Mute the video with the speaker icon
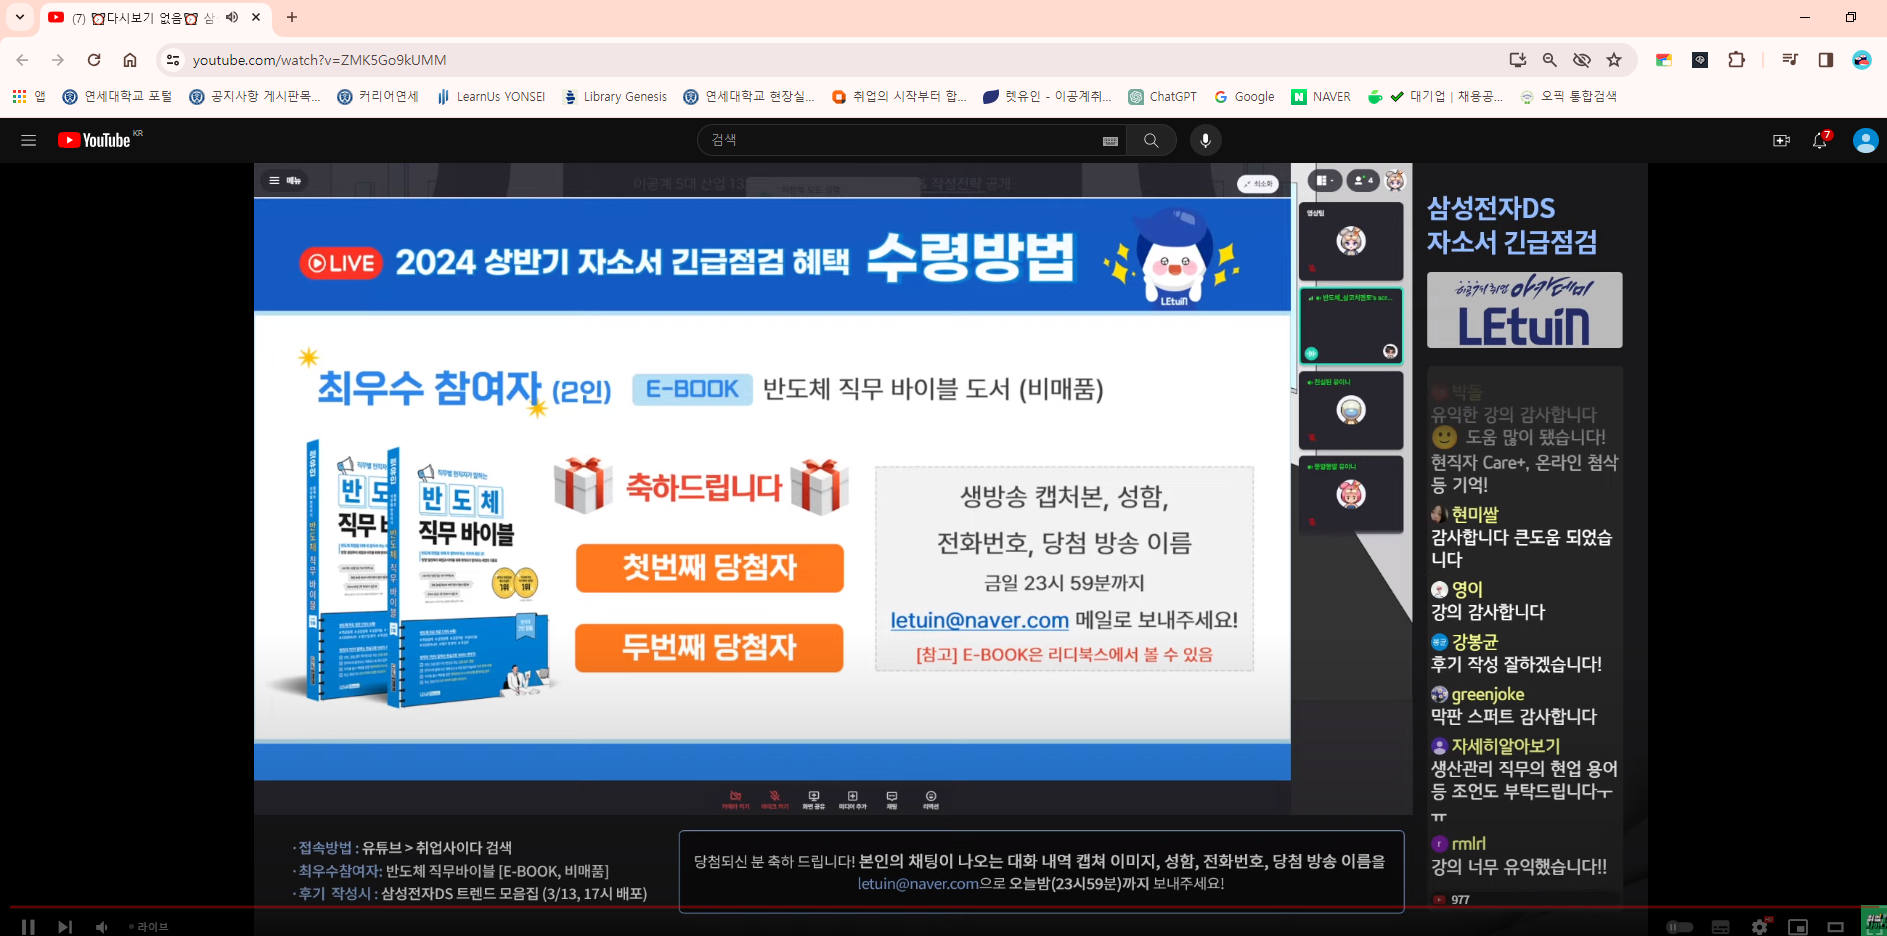Image resolution: width=1887 pixels, height=936 pixels. [x=101, y=927]
